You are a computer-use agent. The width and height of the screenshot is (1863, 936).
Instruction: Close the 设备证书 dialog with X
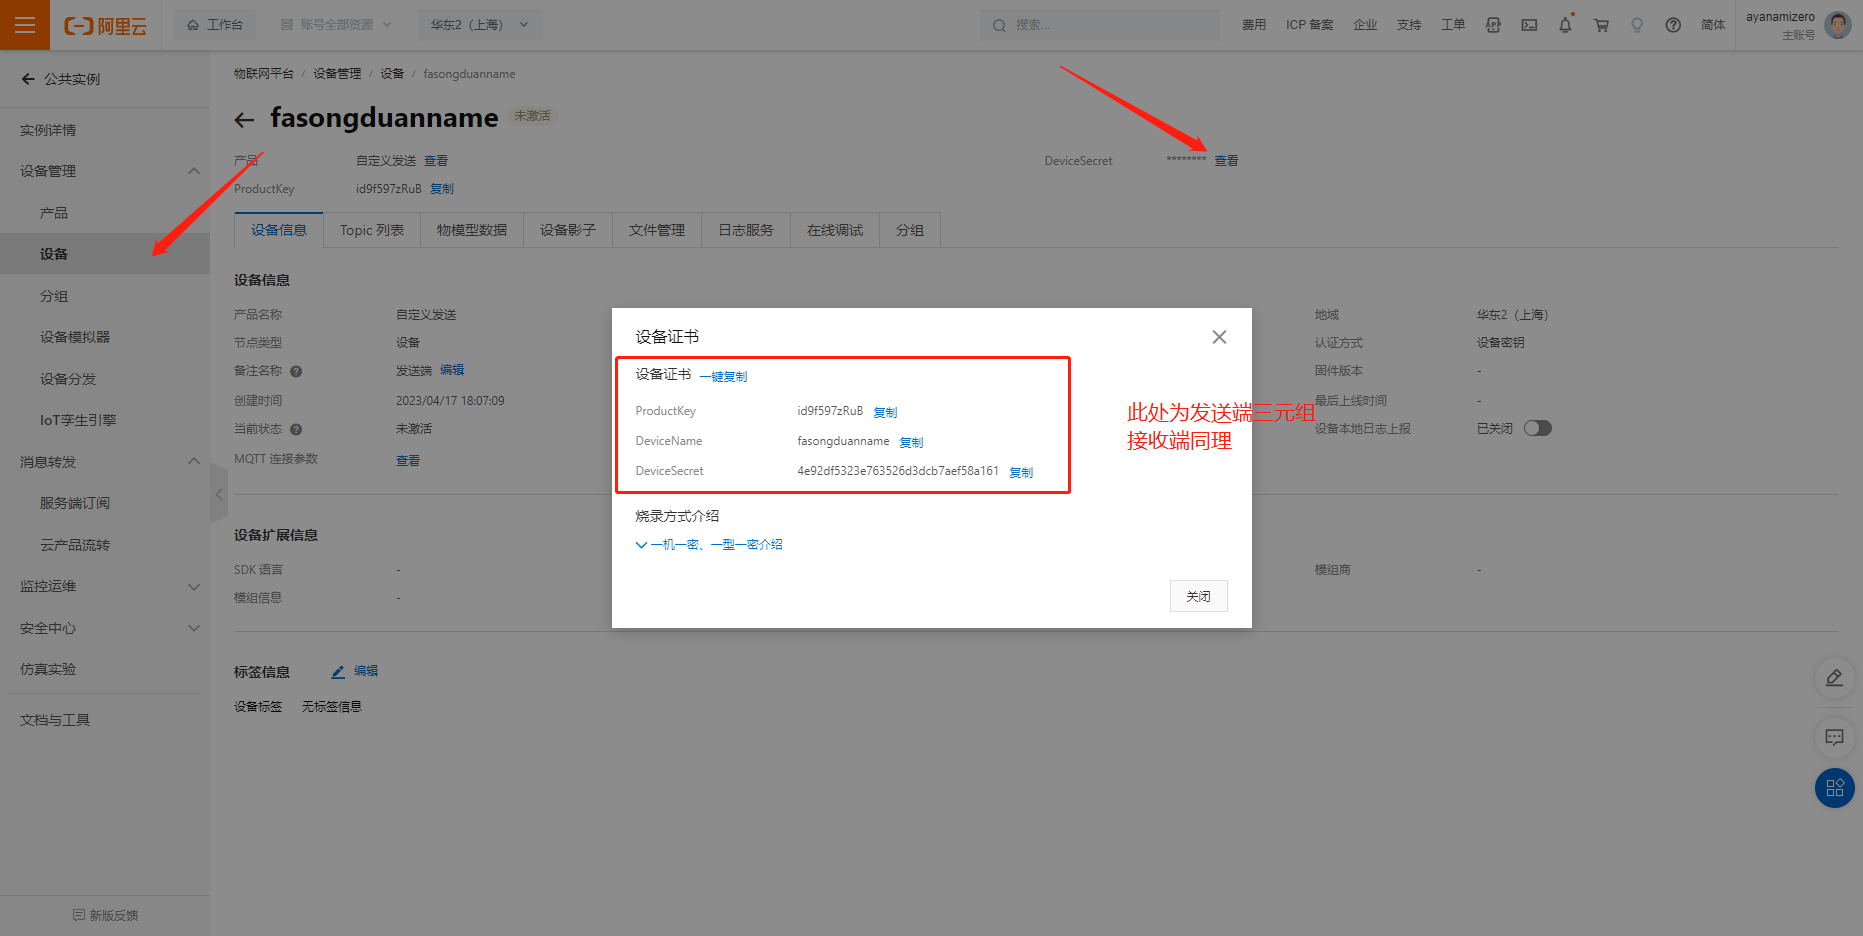pyautogui.click(x=1219, y=337)
